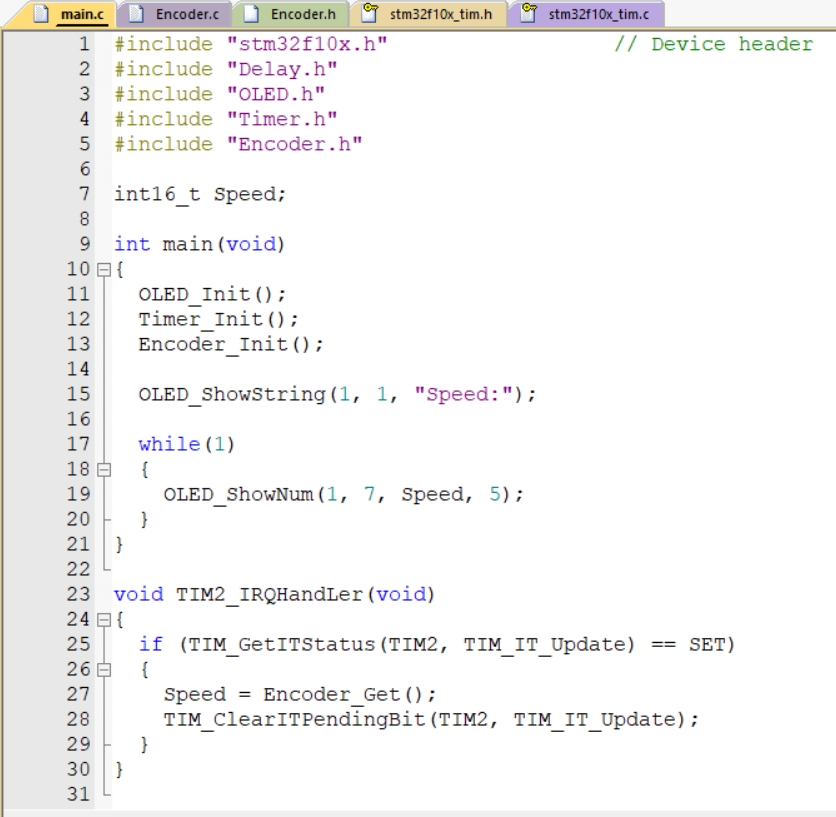Click line number 7 in the gutter

coord(84,194)
